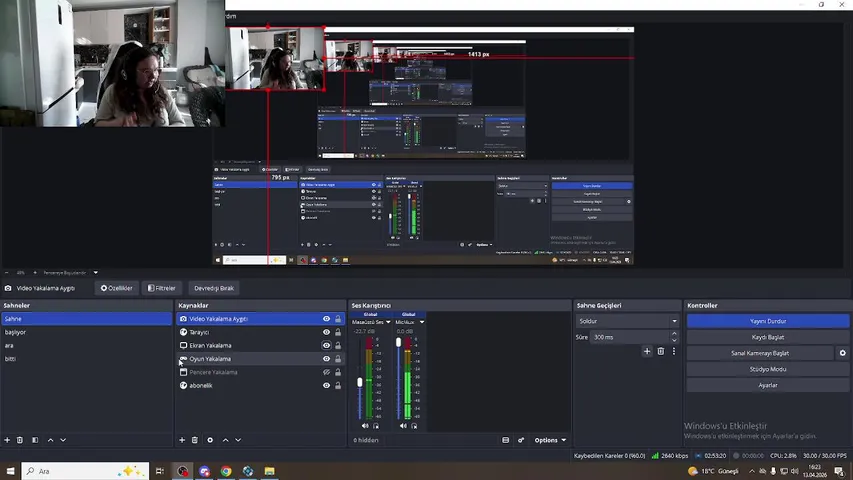Viewport: 853px width, 480px height.
Task: Expand the audio mixer Options menu
Action: (x=550, y=440)
